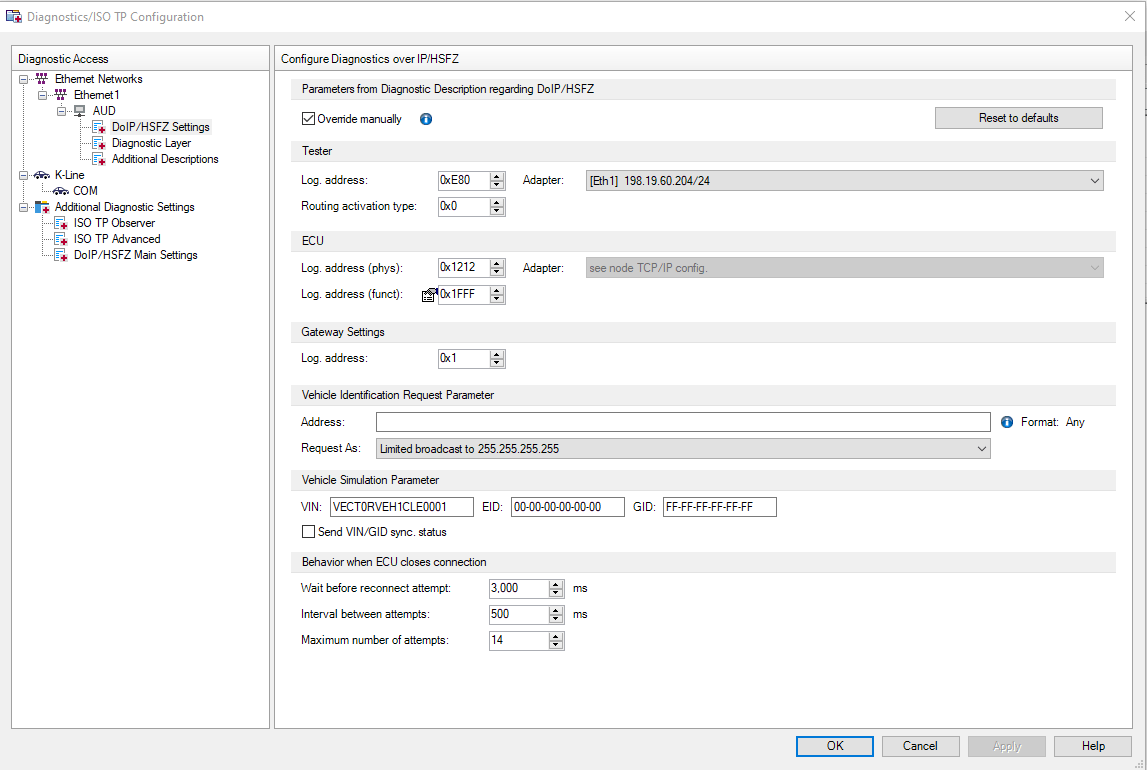This screenshot has width=1147, height=770.
Task: Increase Wait before reconnect attempt value
Action: coord(557,584)
